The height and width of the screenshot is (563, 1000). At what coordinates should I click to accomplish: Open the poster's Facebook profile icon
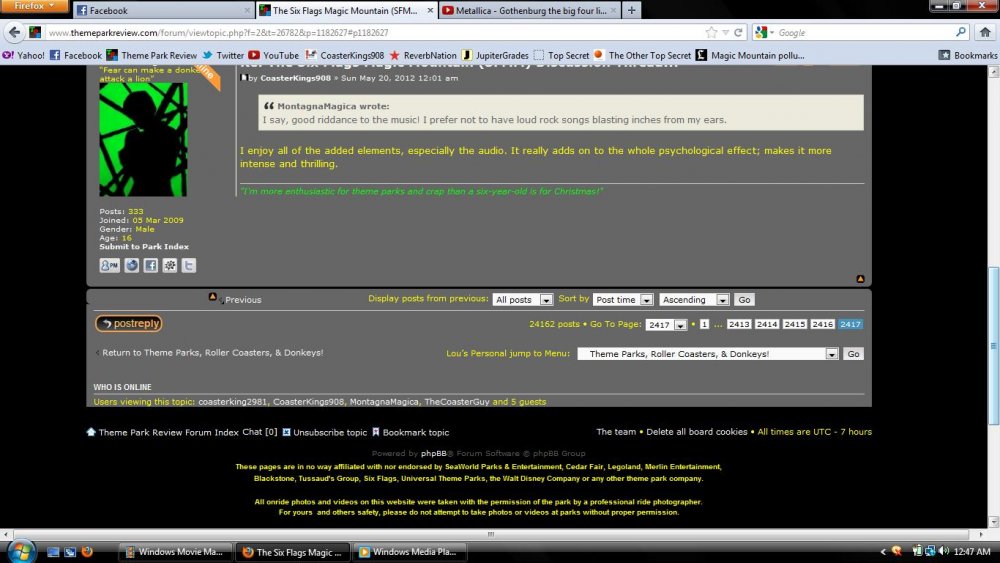pyautogui.click(x=150, y=265)
